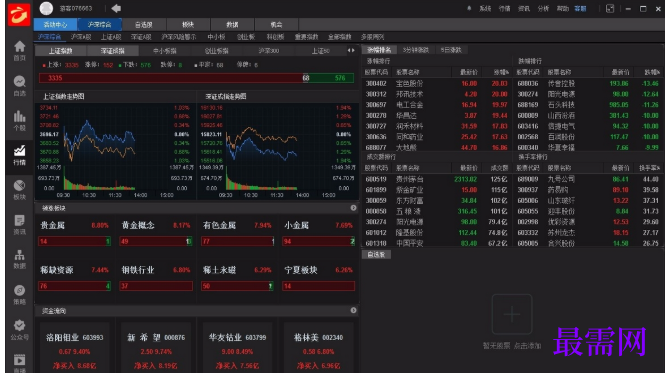Open the 首页 home icon in sidebar

pyautogui.click(x=20, y=50)
